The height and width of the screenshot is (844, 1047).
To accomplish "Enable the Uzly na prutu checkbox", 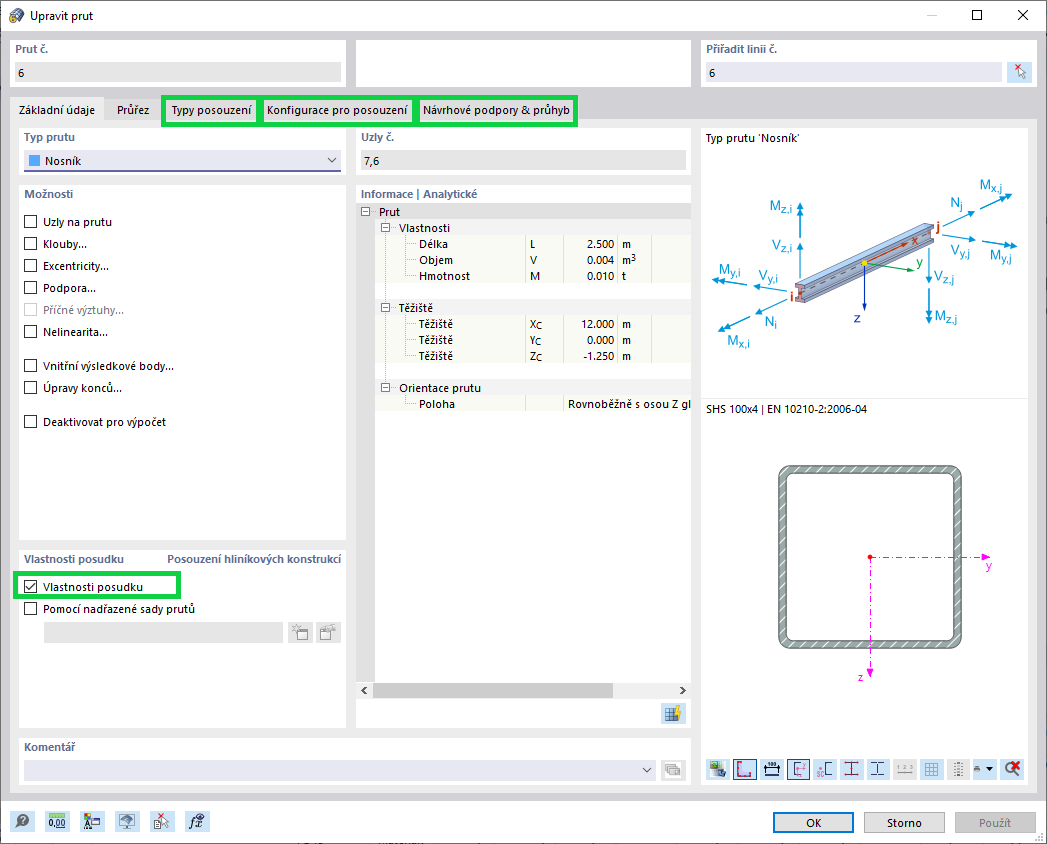I will [x=30, y=222].
